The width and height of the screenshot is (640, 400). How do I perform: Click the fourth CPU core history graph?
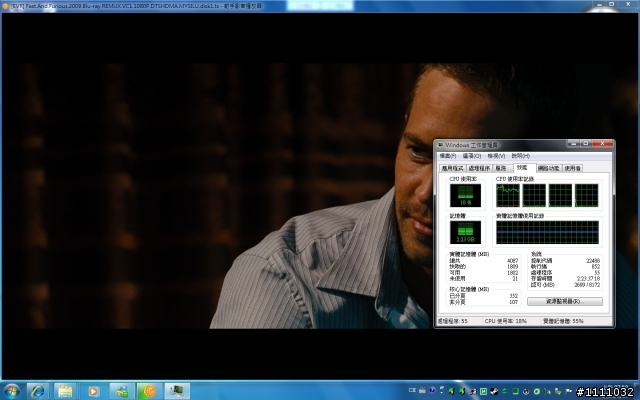pyautogui.click(x=587, y=196)
